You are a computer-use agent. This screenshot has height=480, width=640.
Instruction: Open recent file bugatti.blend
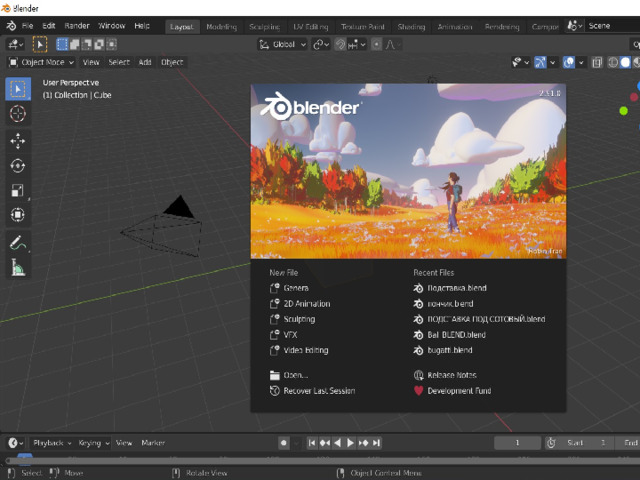click(x=442, y=350)
